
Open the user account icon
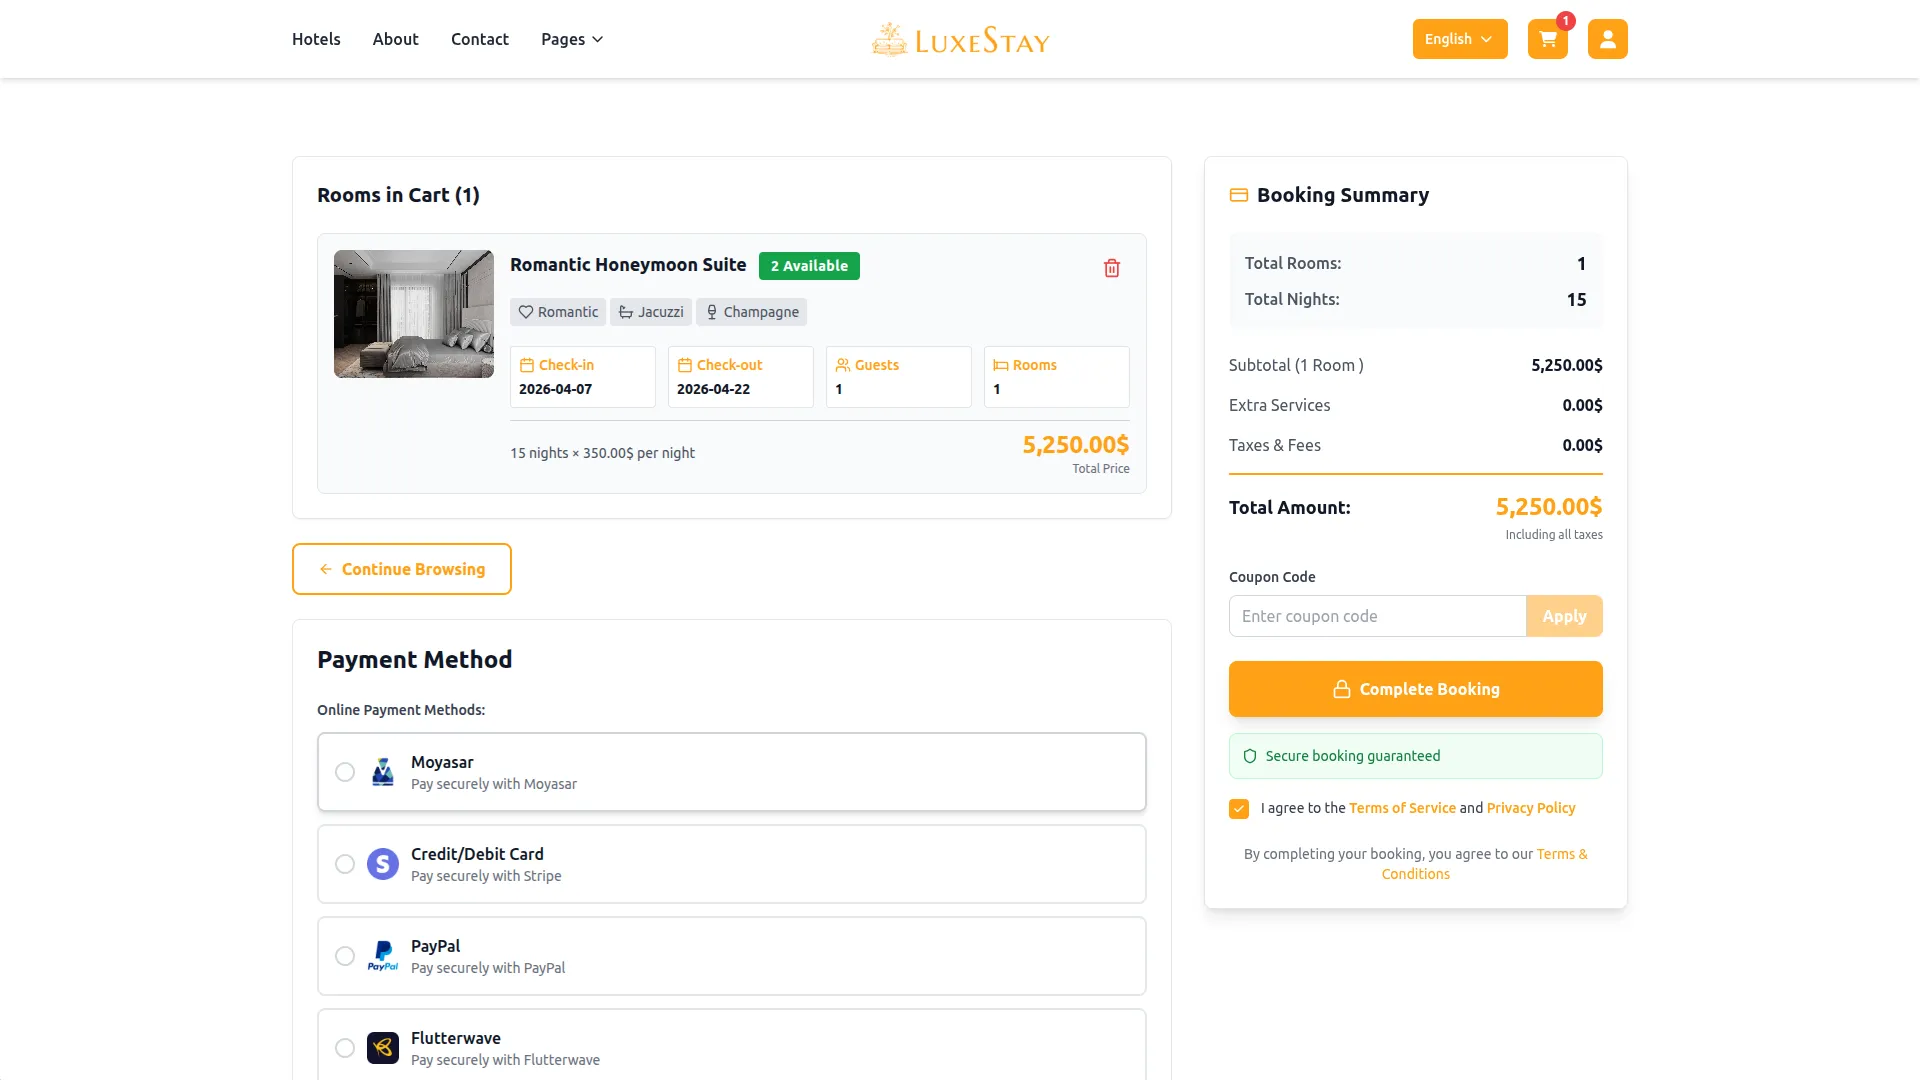pos(1607,39)
